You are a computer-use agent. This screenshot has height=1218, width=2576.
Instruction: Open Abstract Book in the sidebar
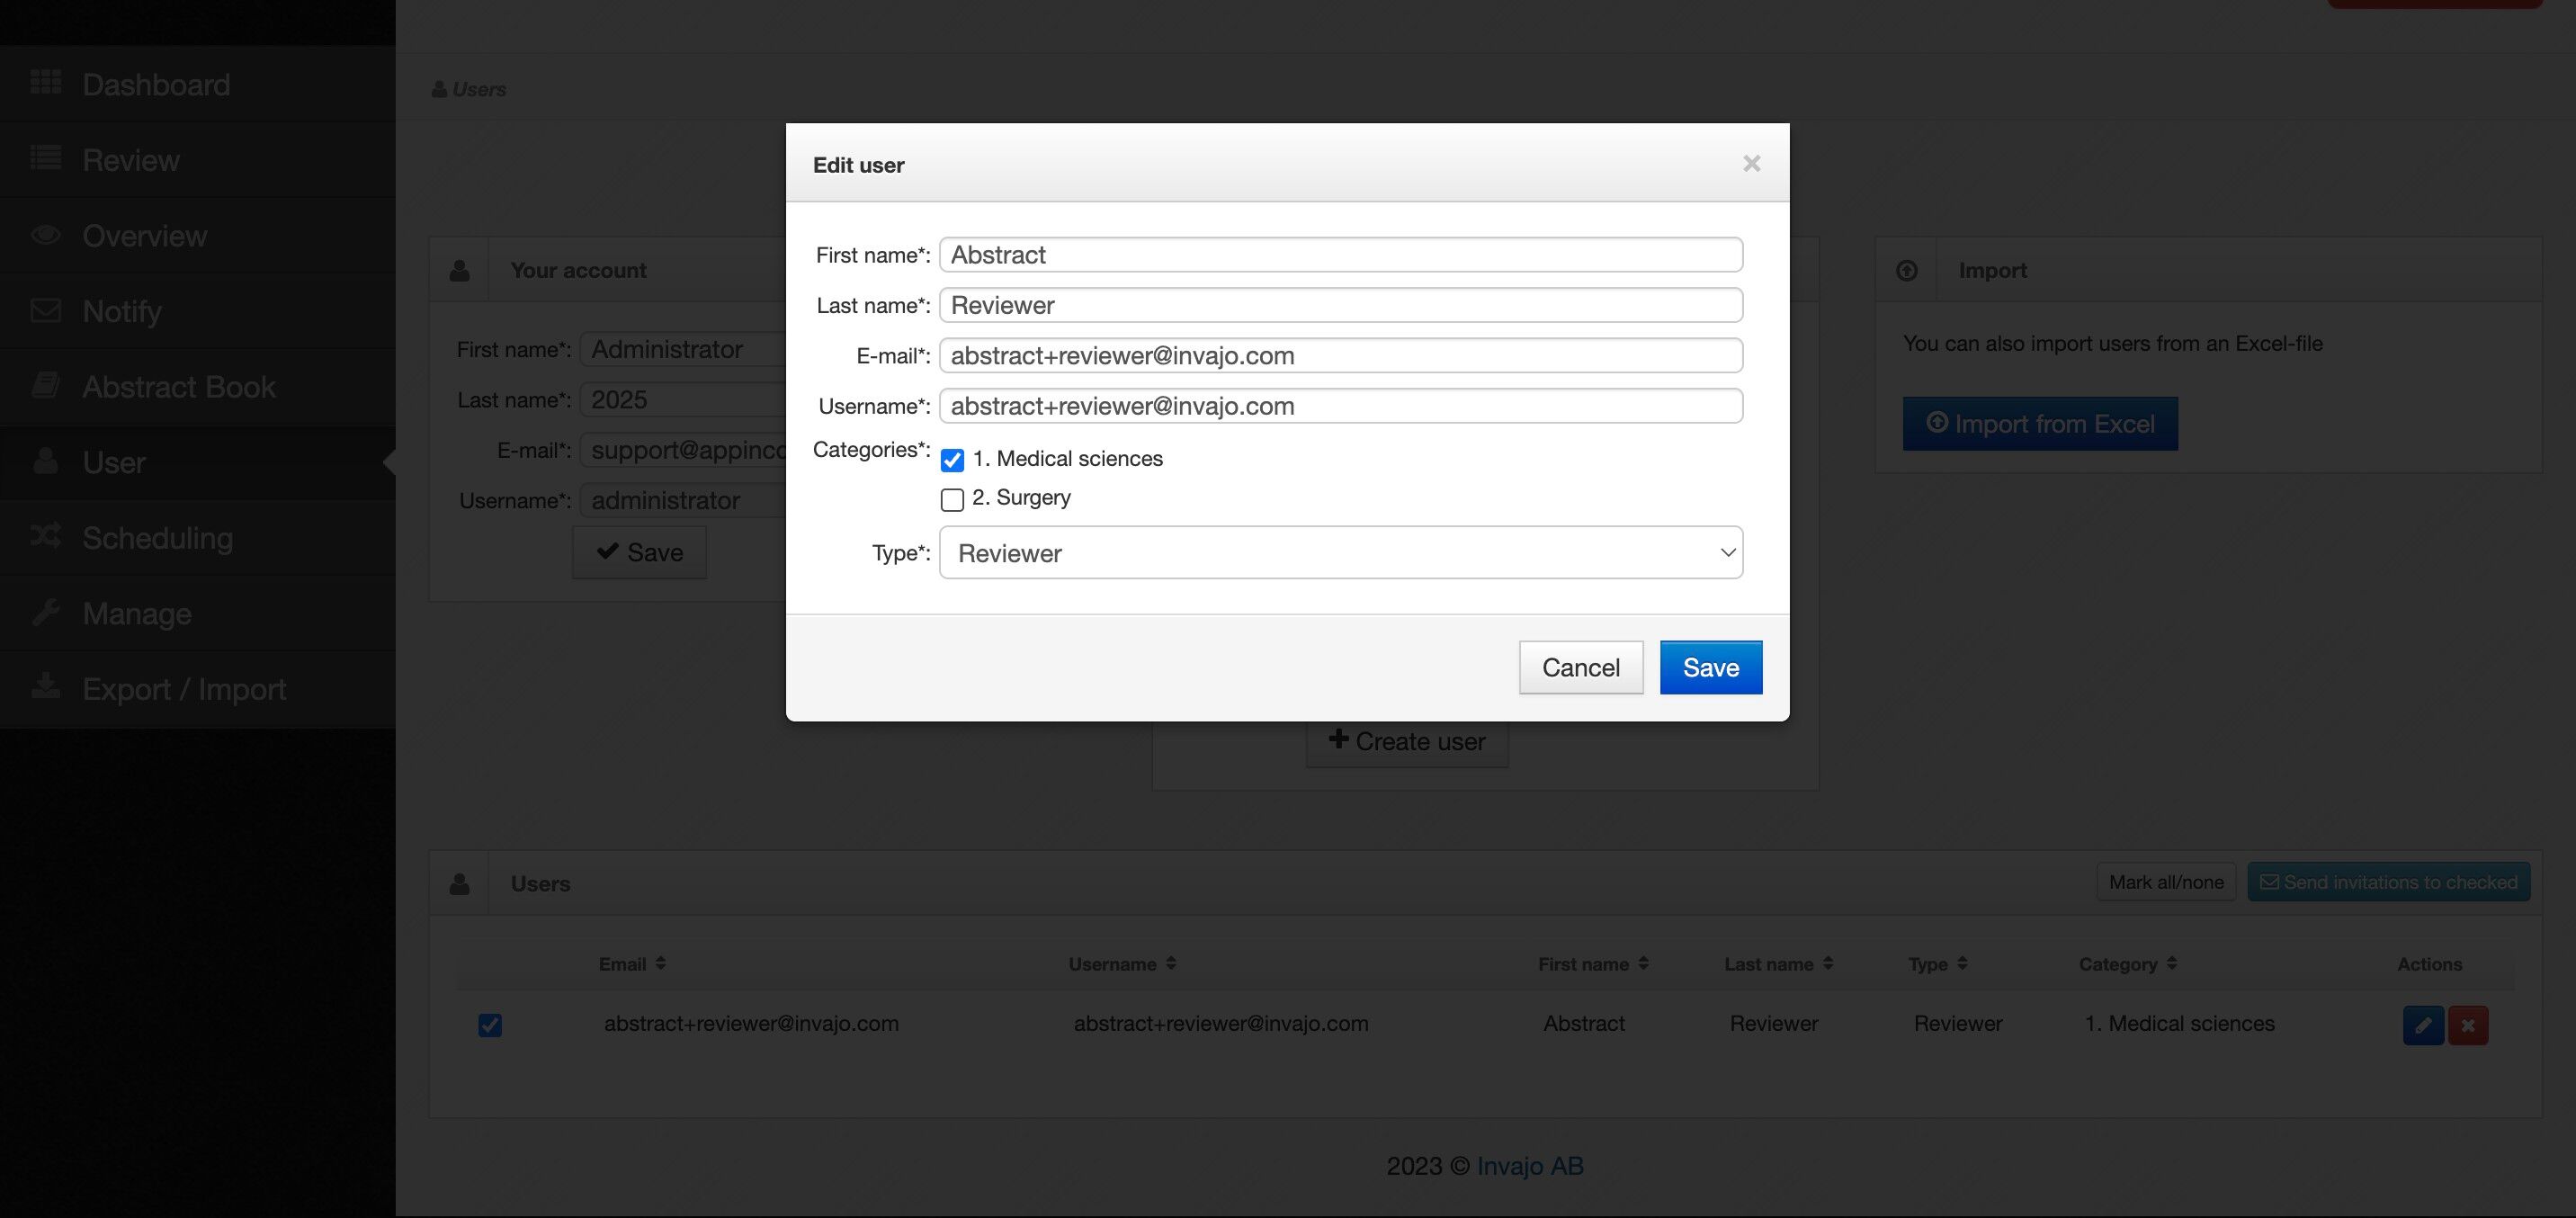coord(178,387)
